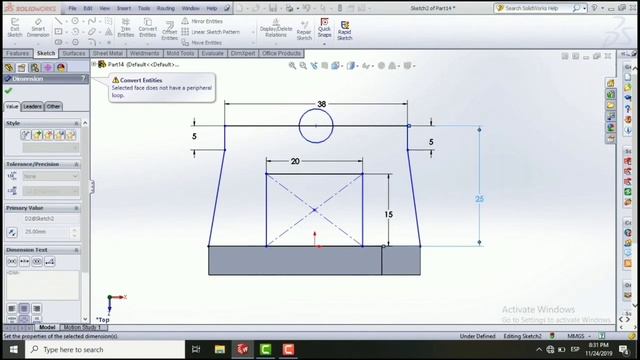640x360 pixels.
Task: Click Mirror Entities in the sketch toolbar
Action: (x=202, y=21)
